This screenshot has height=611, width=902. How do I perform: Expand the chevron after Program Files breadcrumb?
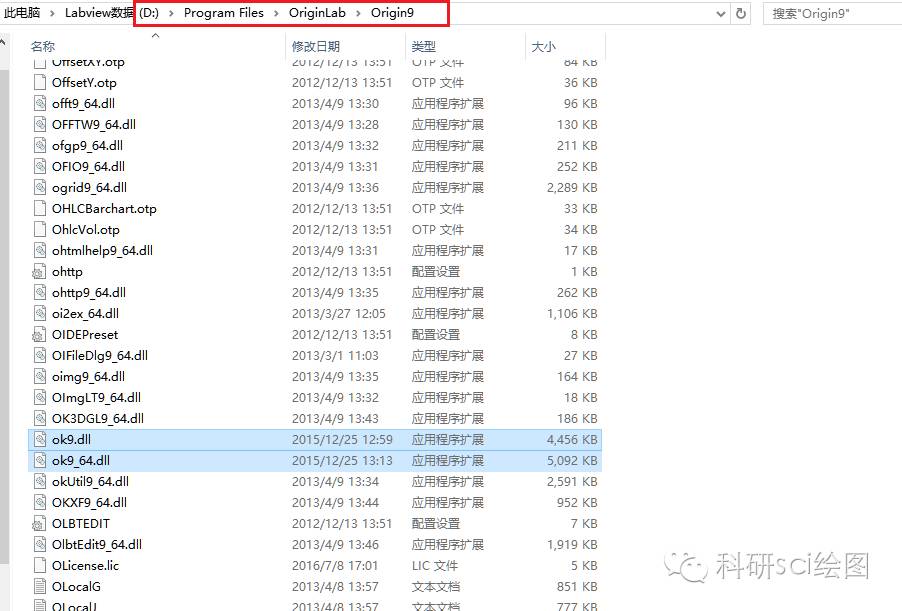tap(277, 14)
